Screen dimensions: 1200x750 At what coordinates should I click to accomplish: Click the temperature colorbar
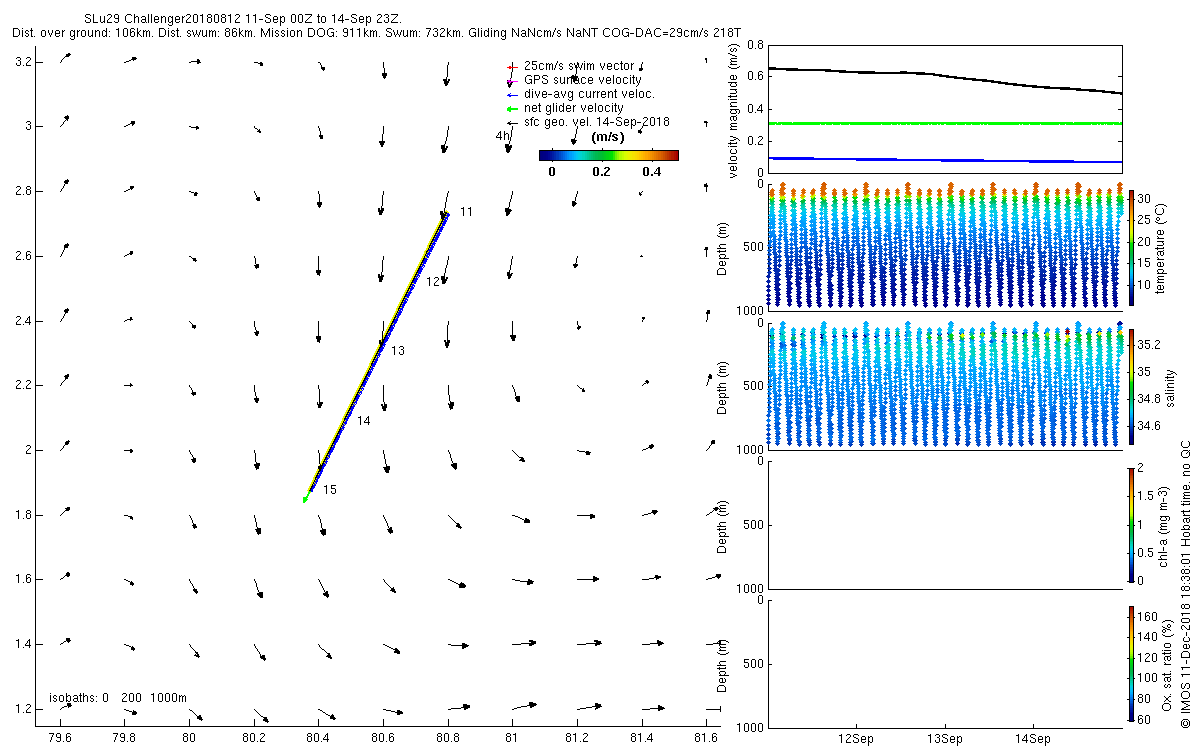[1132, 245]
